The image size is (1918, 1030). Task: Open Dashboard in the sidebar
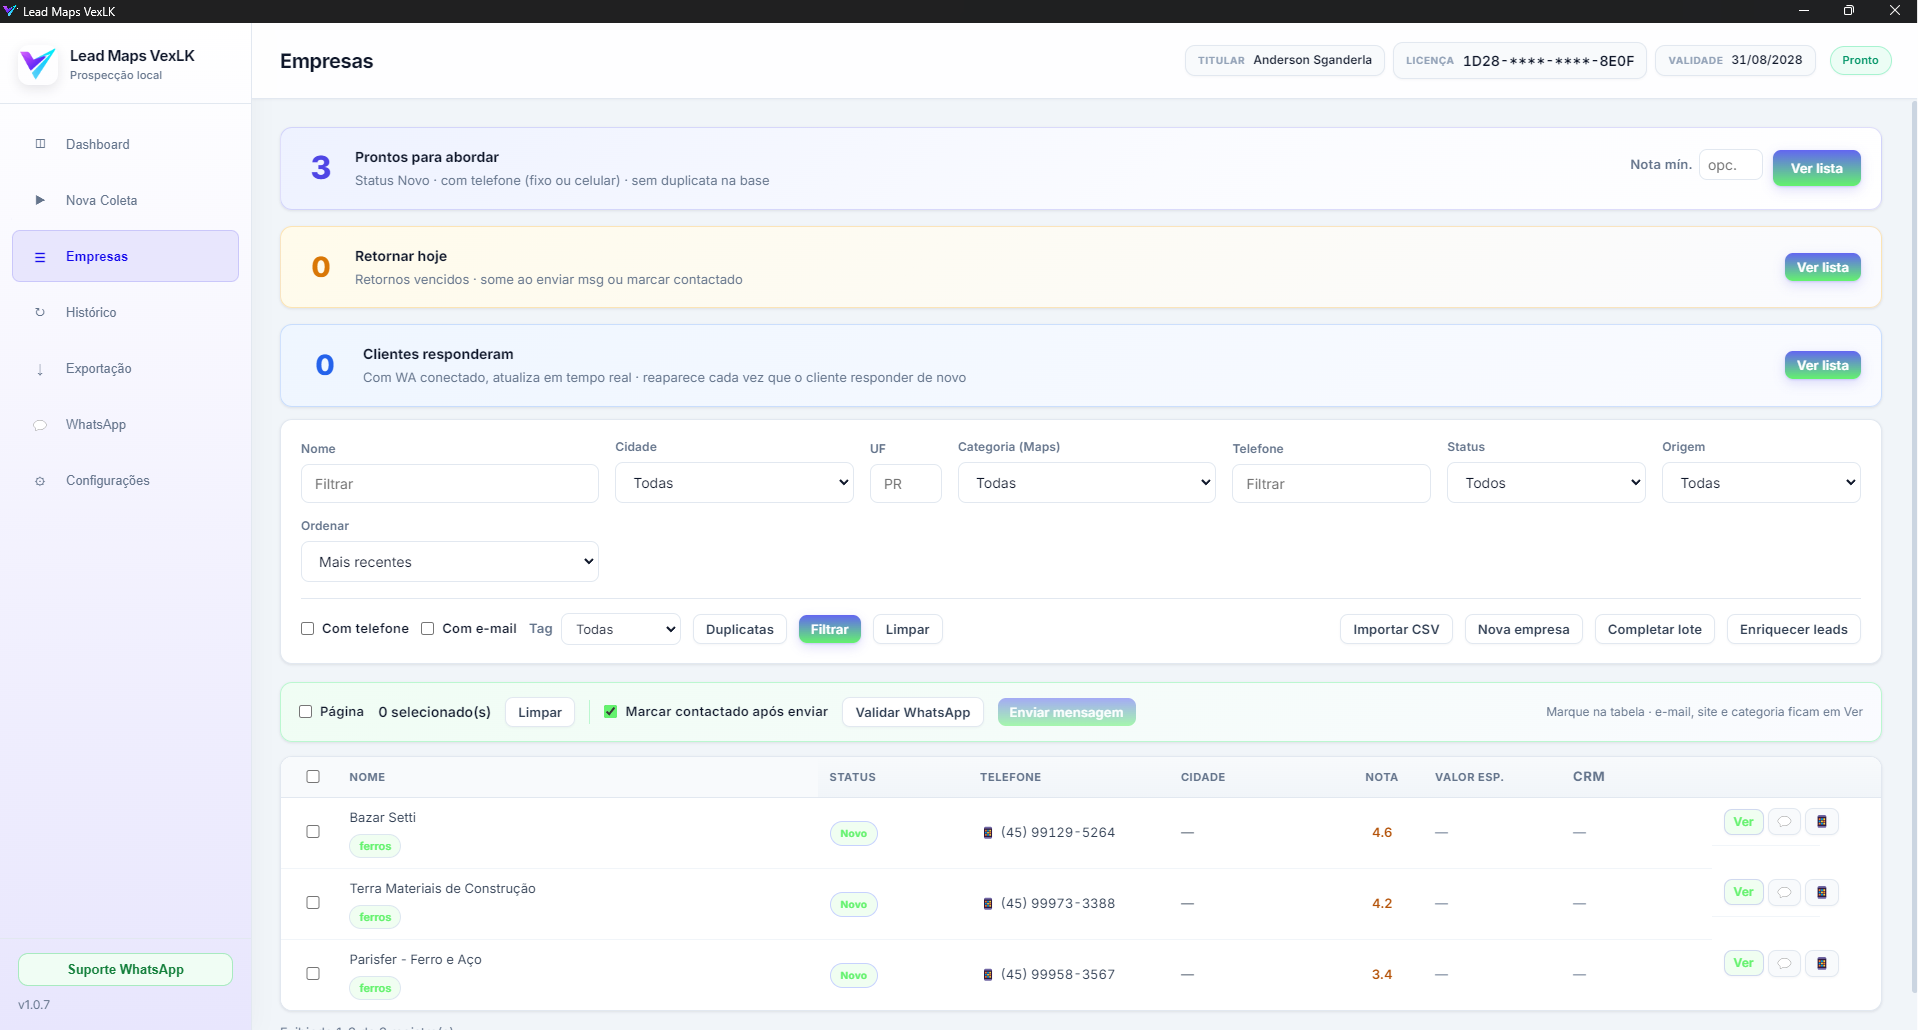(x=125, y=144)
